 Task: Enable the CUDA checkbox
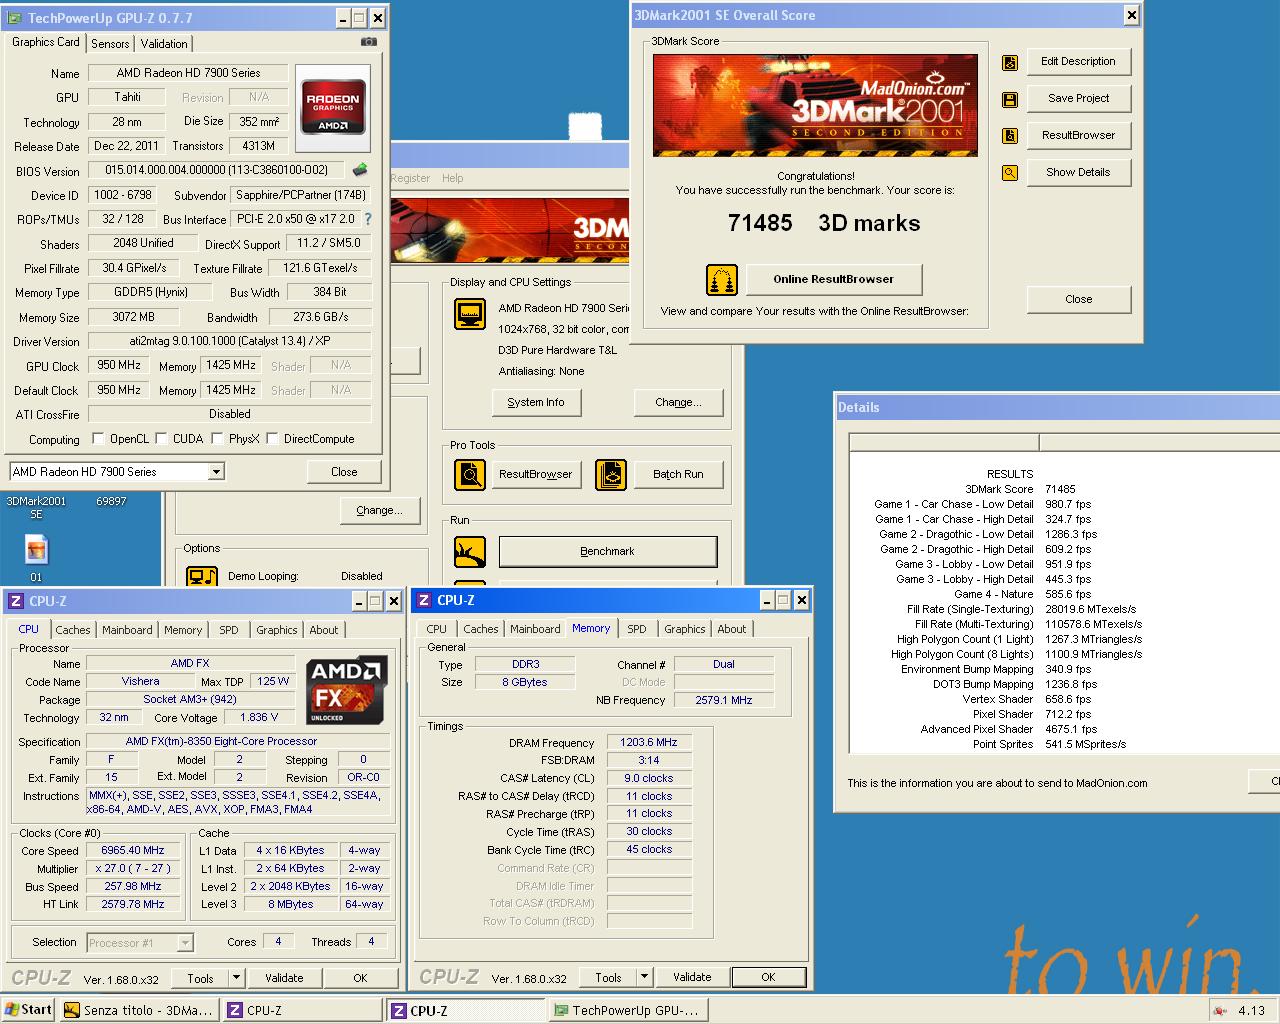tap(160, 438)
